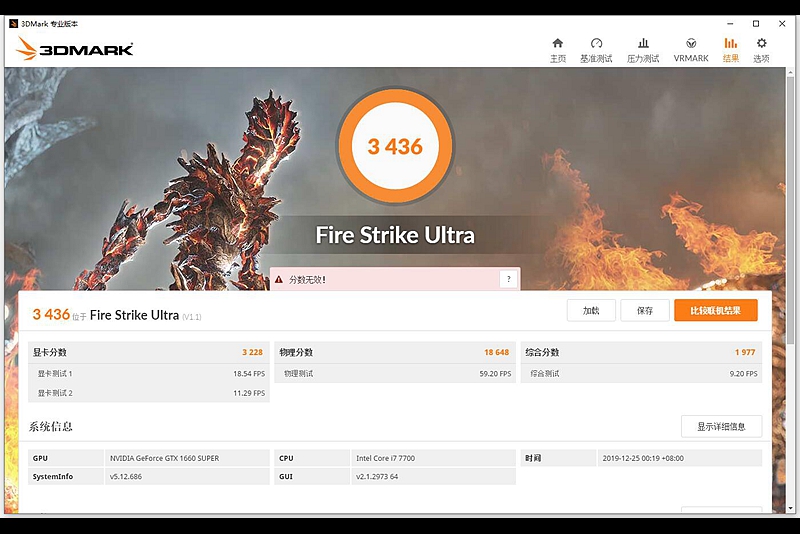Go to the VRMARK tab
The image size is (800, 534).
pyautogui.click(x=691, y=50)
